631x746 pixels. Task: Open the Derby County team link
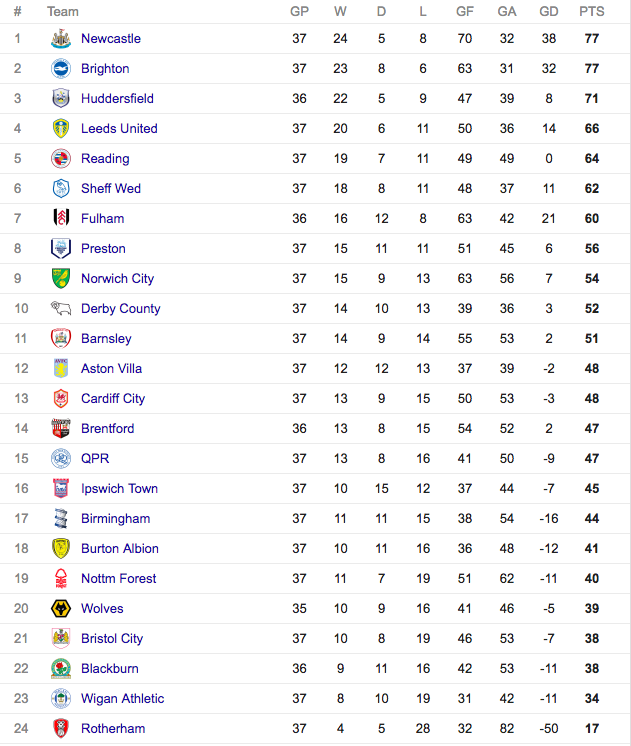click(x=120, y=309)
